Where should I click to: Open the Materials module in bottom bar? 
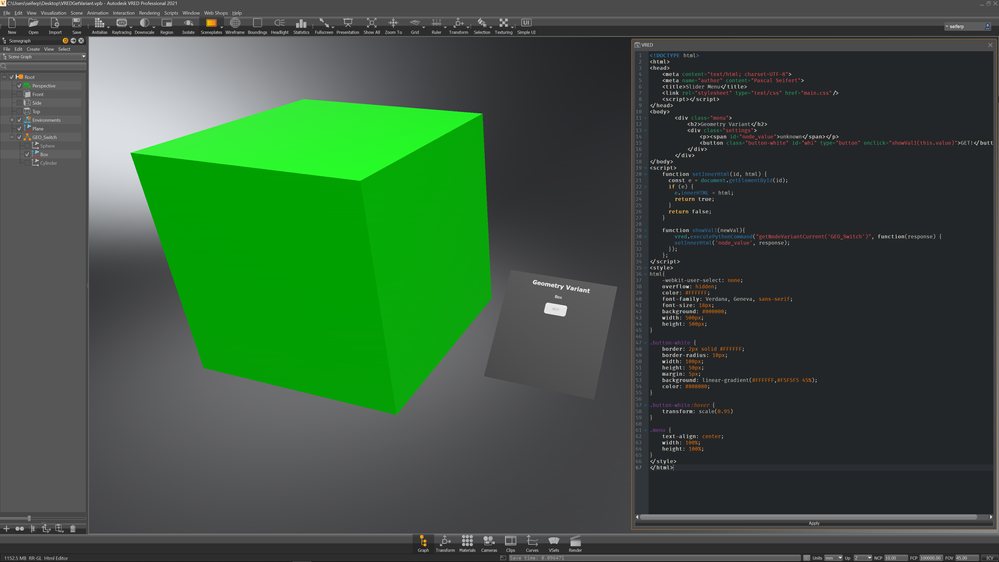[x=467, y=542]
